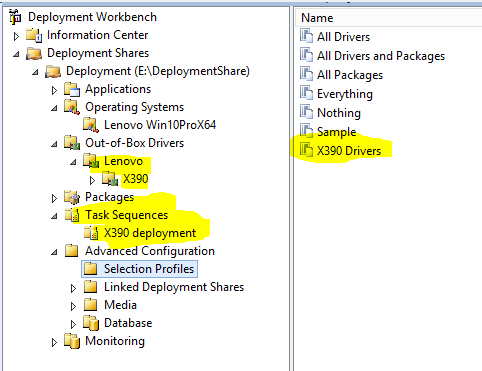This screenshot has height=371, width=482.
Task: Collapse the Deployment (E:\DeploymentShare) node
Action: (x=35, y=72)
